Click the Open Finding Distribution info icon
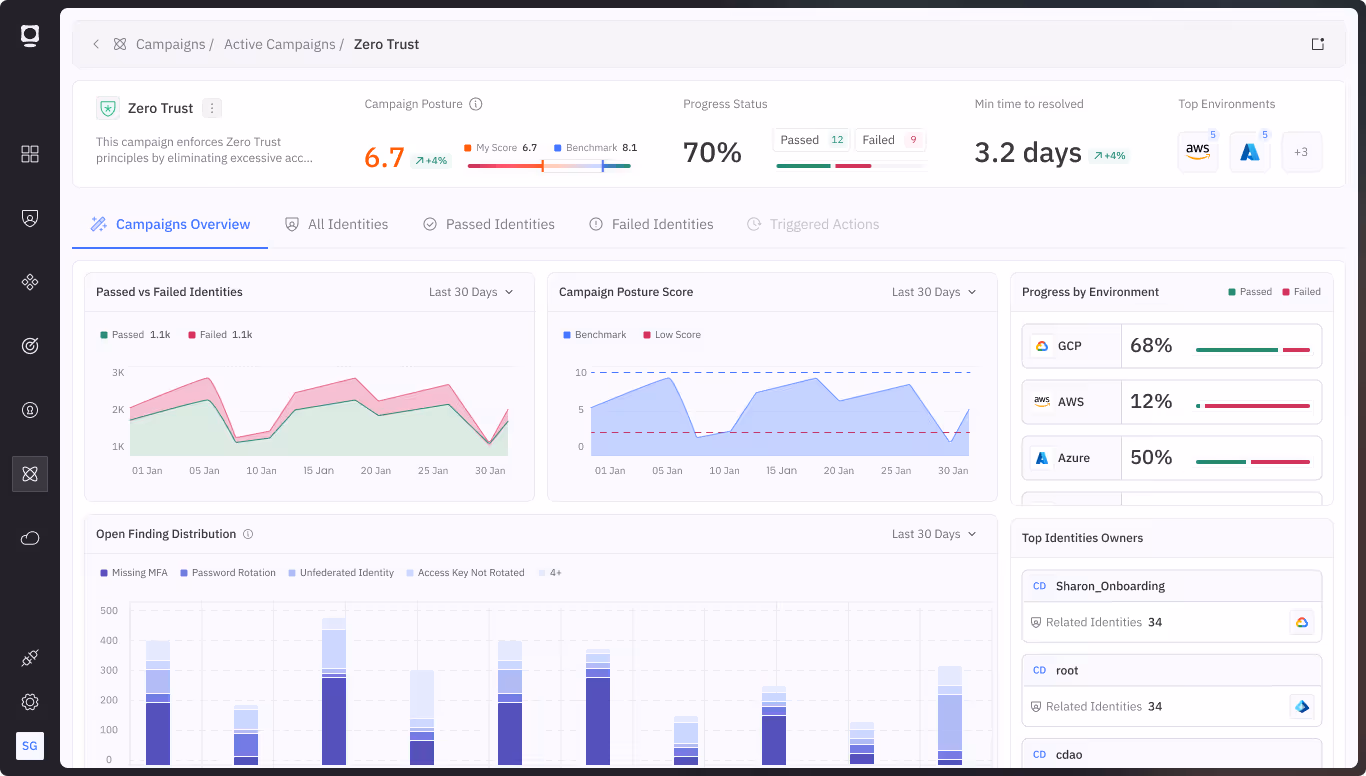The height and width of the screenshot is (776, 1366). [248, 534]
